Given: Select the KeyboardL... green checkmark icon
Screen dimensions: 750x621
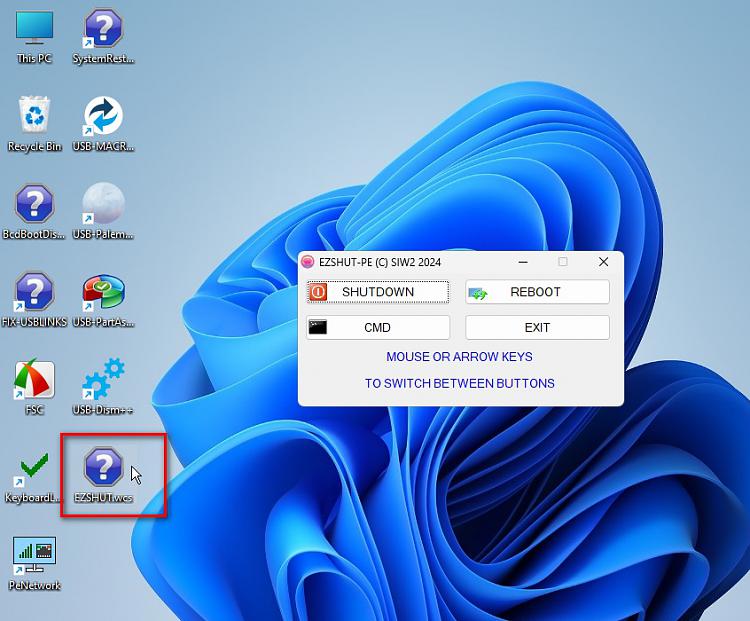Looking at the screenshot, I should (34, 468).
